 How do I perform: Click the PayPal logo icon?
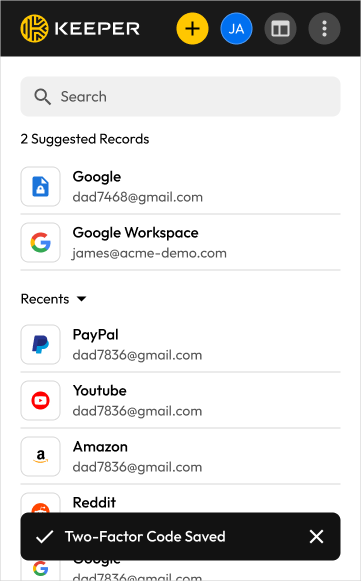(40, 345)
